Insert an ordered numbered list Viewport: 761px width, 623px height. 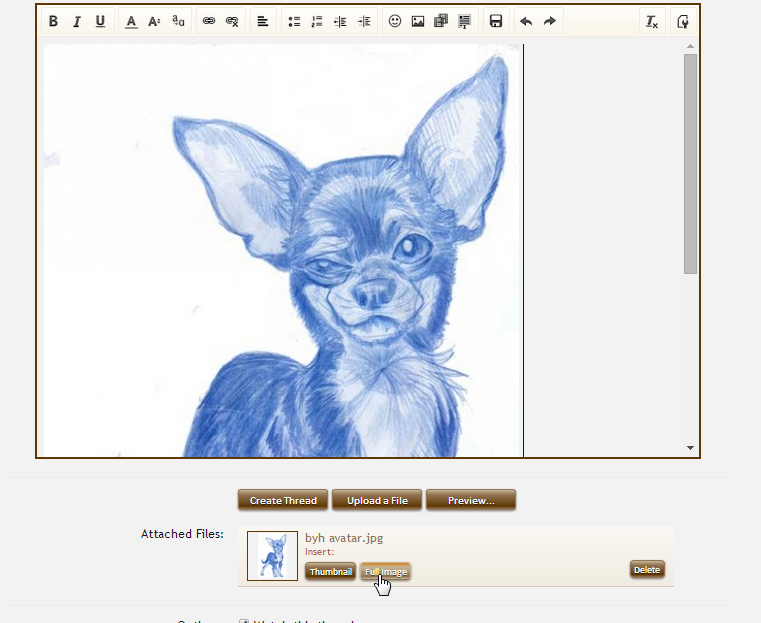(x=317, y=21)
